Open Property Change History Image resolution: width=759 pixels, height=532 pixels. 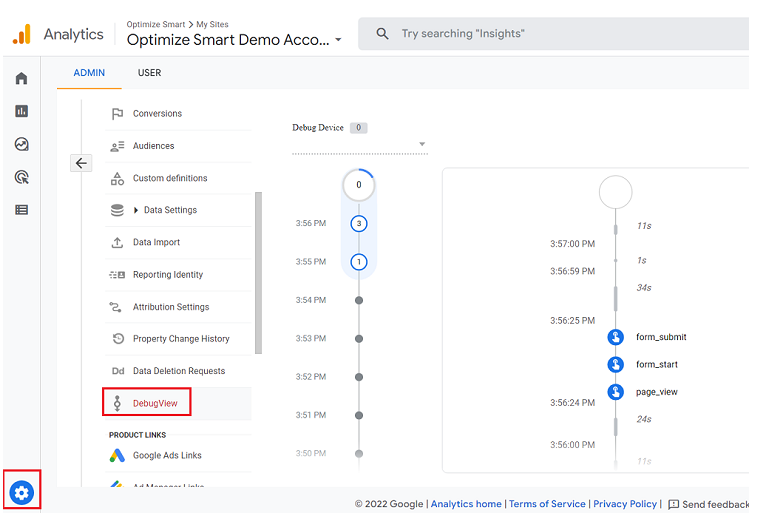[178, 339]
